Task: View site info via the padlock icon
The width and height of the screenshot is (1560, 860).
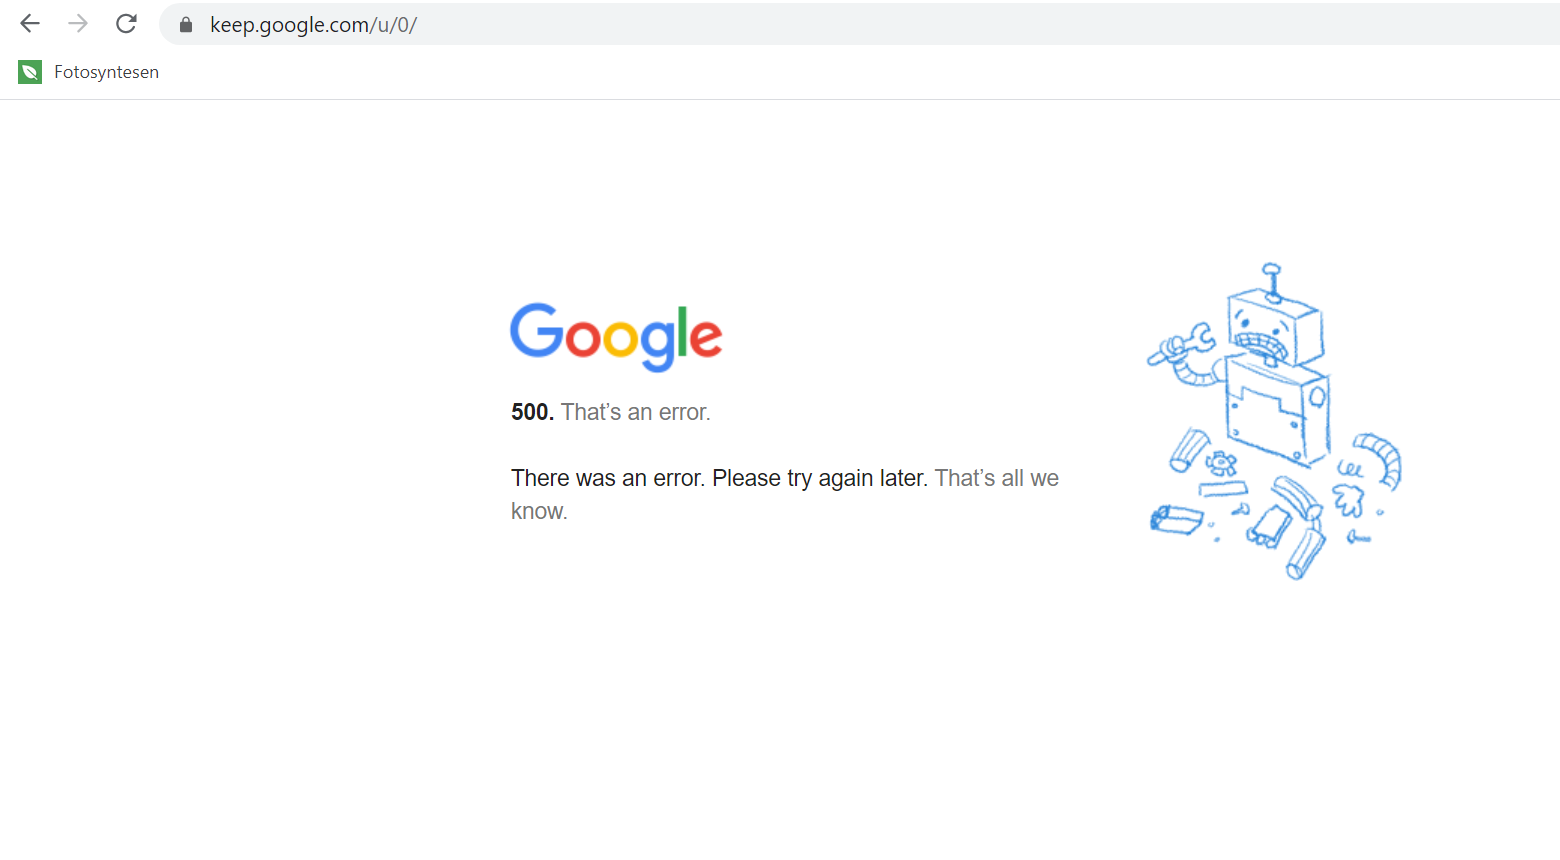Action: point(186,25)
